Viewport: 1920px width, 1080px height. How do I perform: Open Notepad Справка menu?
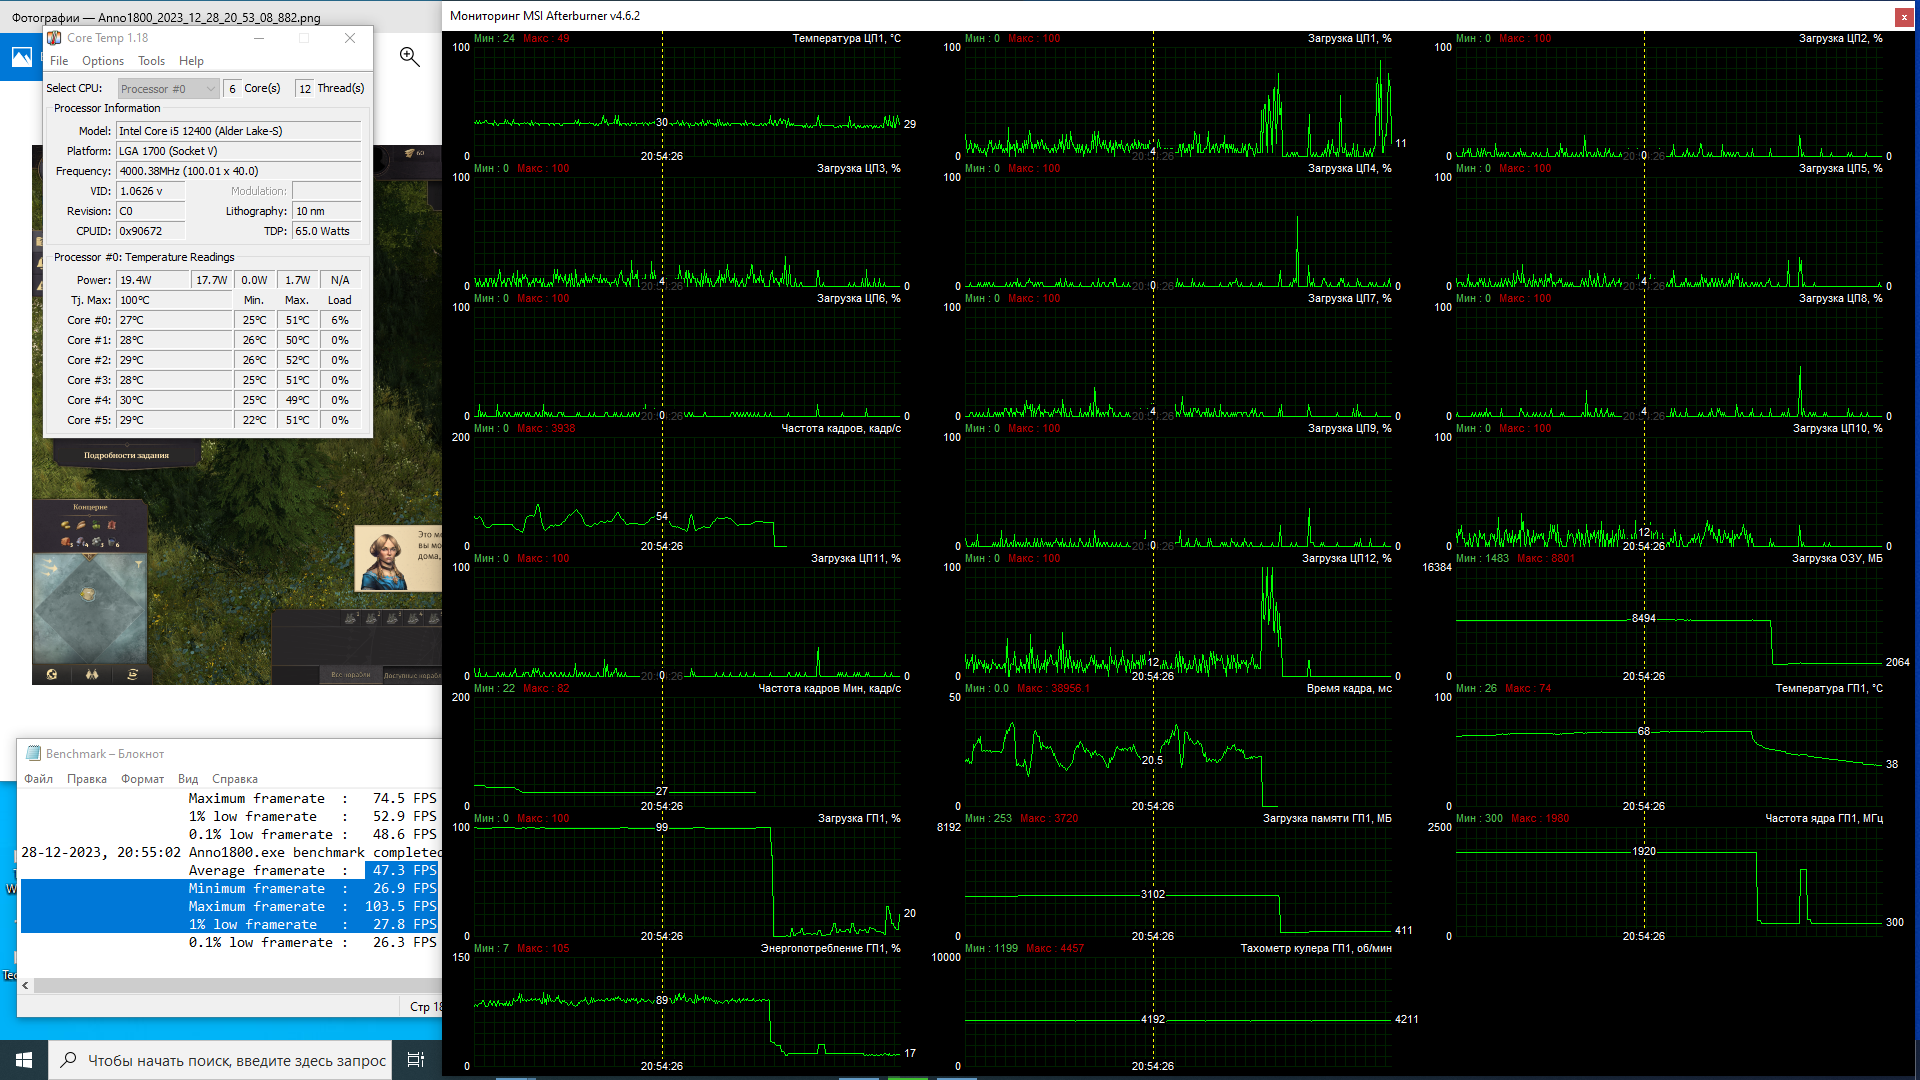pyautogui.click(x=234, y=779)
